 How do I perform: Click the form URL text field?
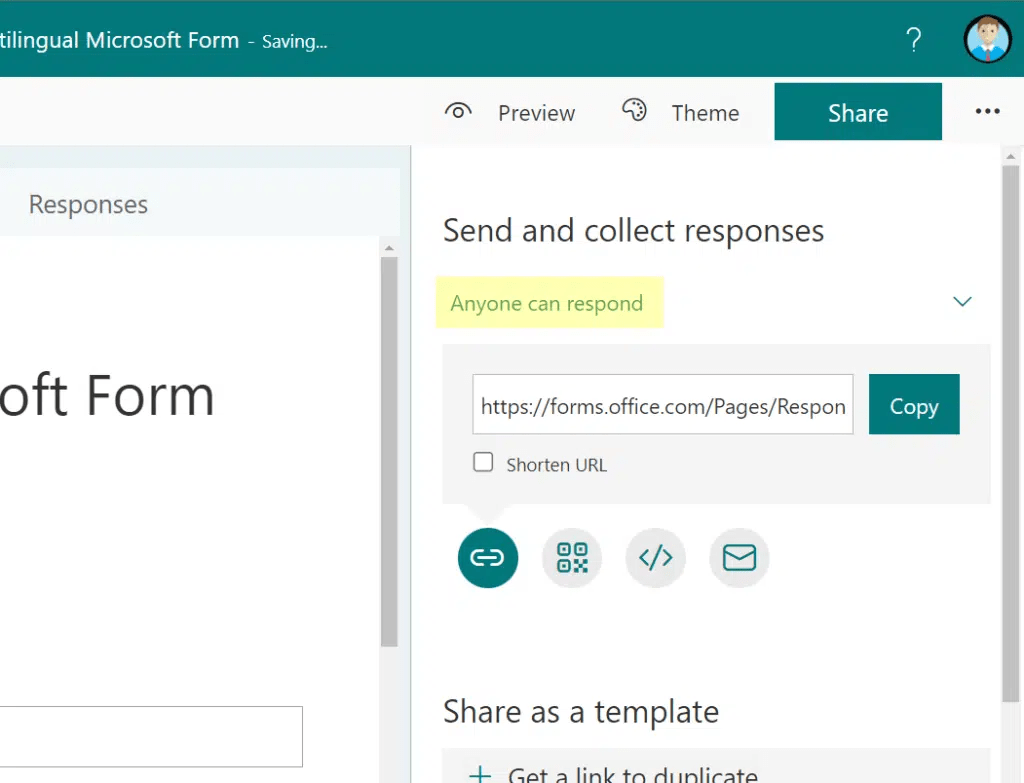(663, 404)
